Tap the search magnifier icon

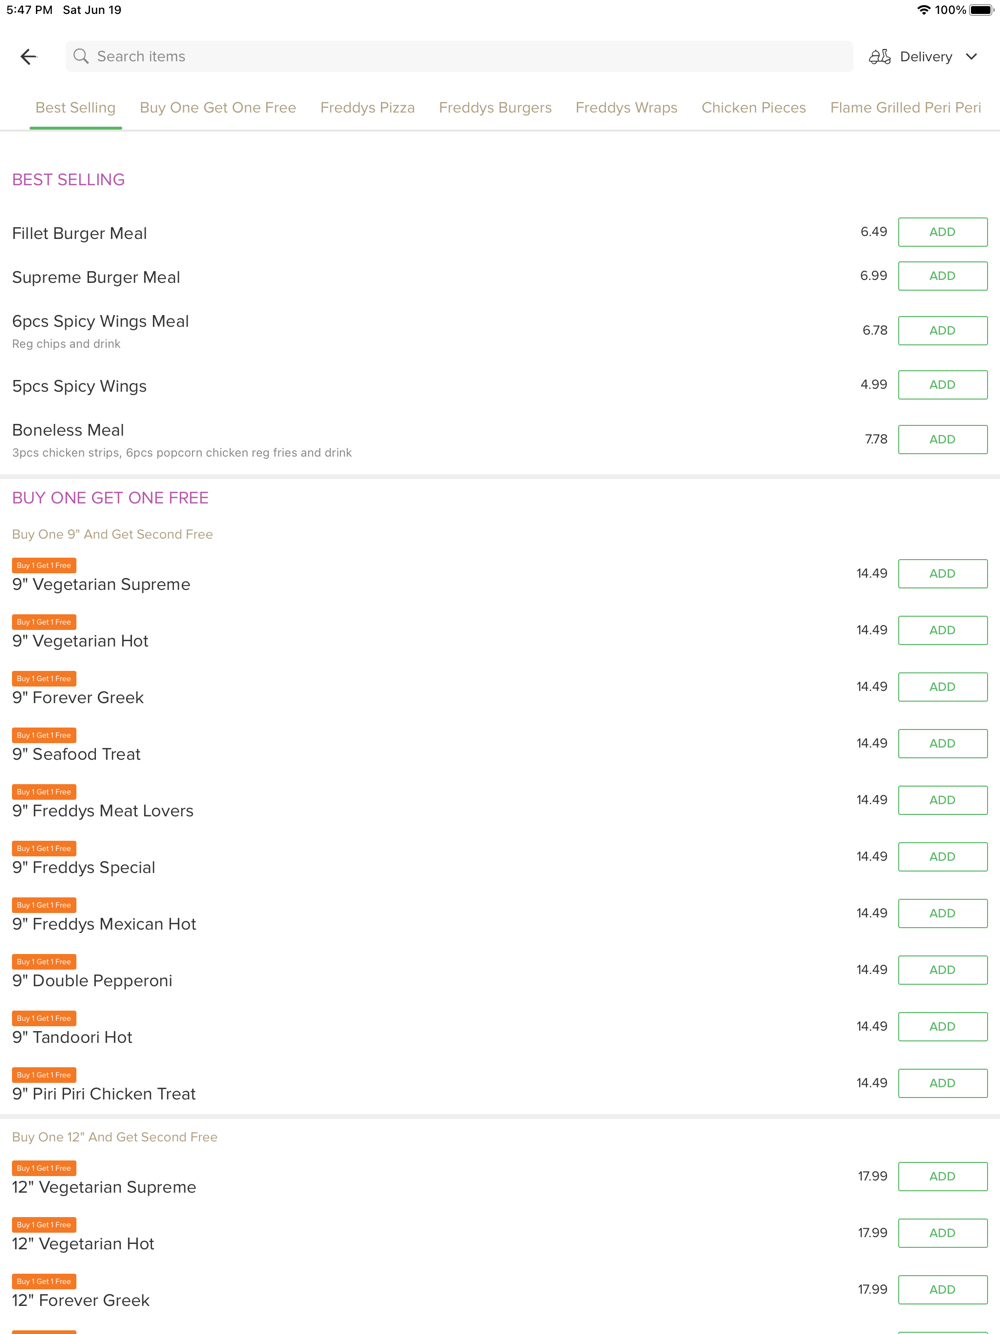click(81, 57)
